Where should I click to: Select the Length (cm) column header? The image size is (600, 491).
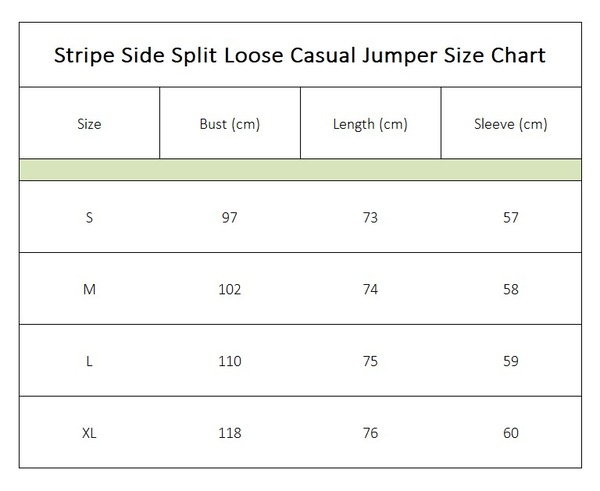coord(370,124)
